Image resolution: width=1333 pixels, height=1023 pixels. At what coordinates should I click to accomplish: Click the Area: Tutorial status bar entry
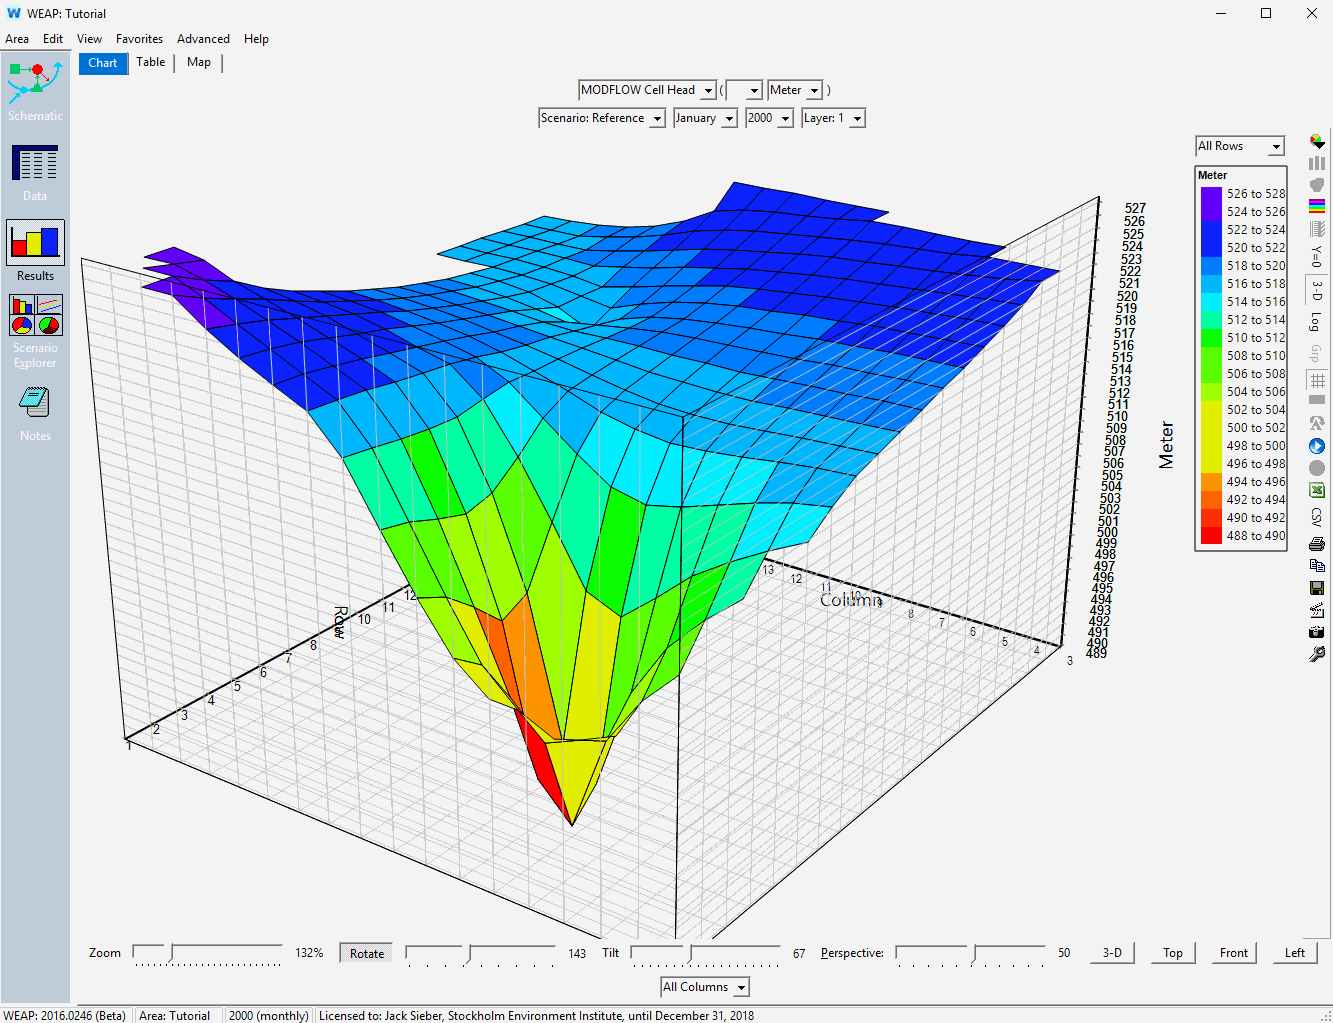pos(175,1015)
